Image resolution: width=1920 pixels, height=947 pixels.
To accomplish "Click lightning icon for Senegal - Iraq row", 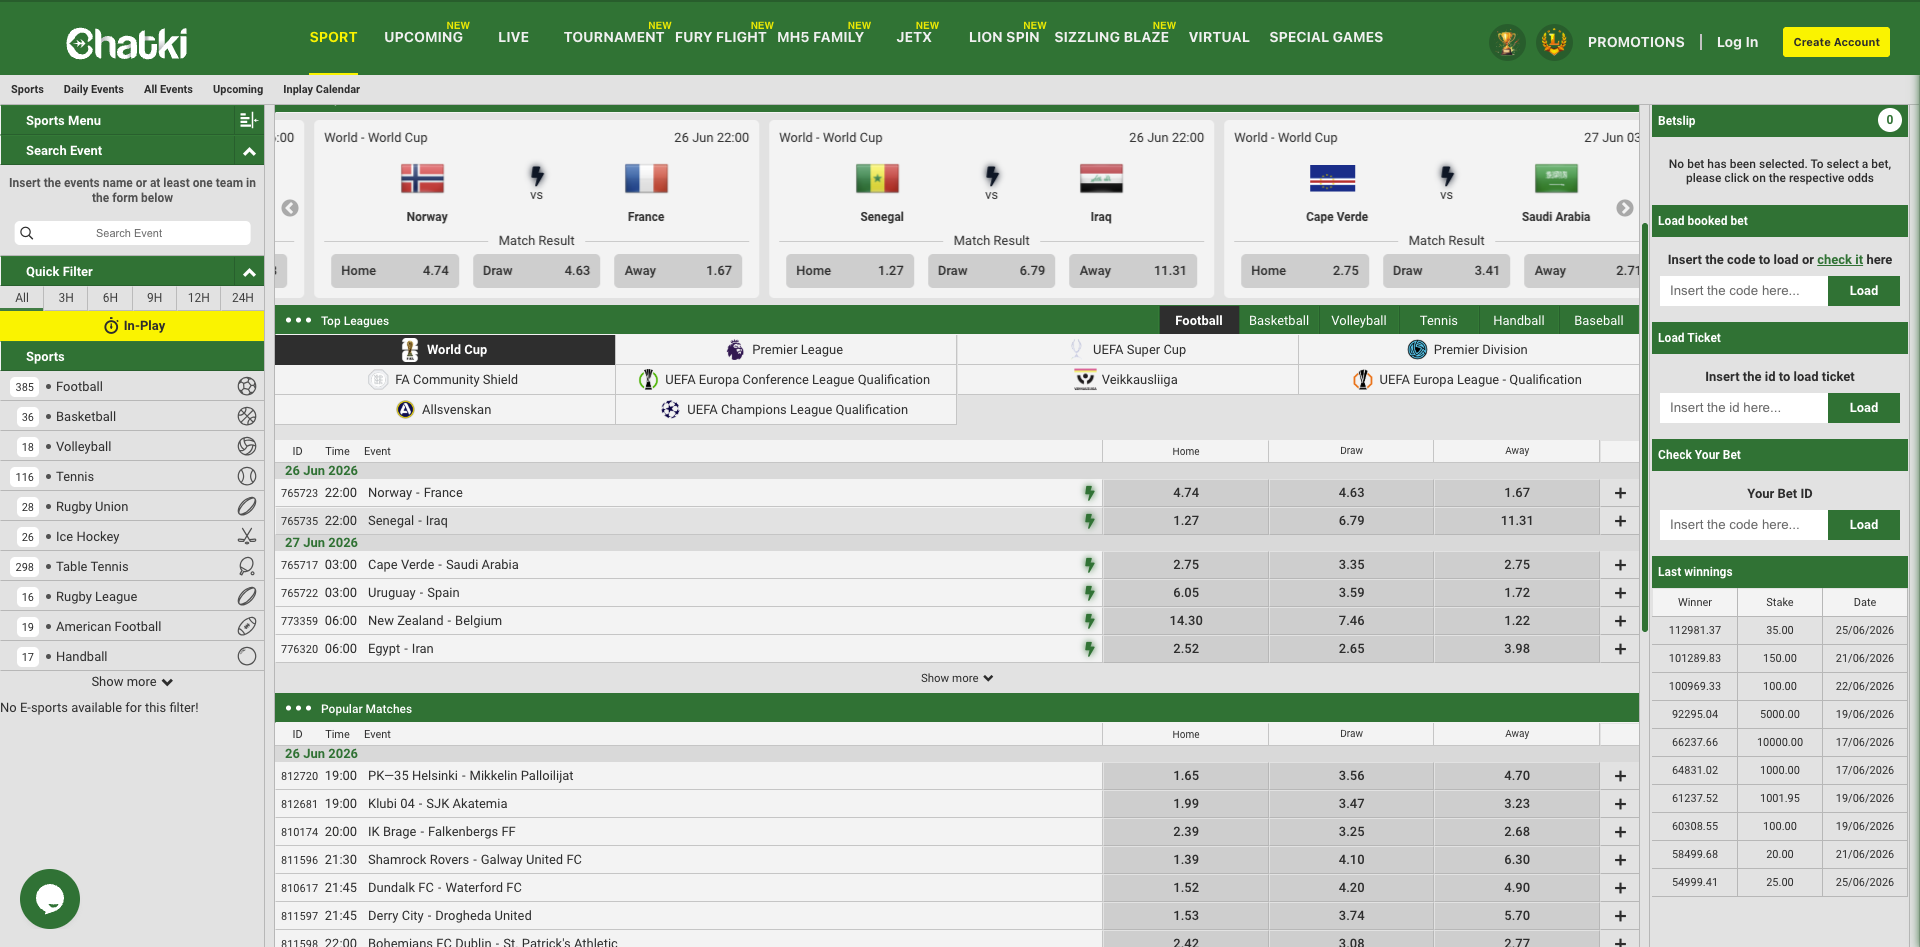I will click(x=1089, y=521).
